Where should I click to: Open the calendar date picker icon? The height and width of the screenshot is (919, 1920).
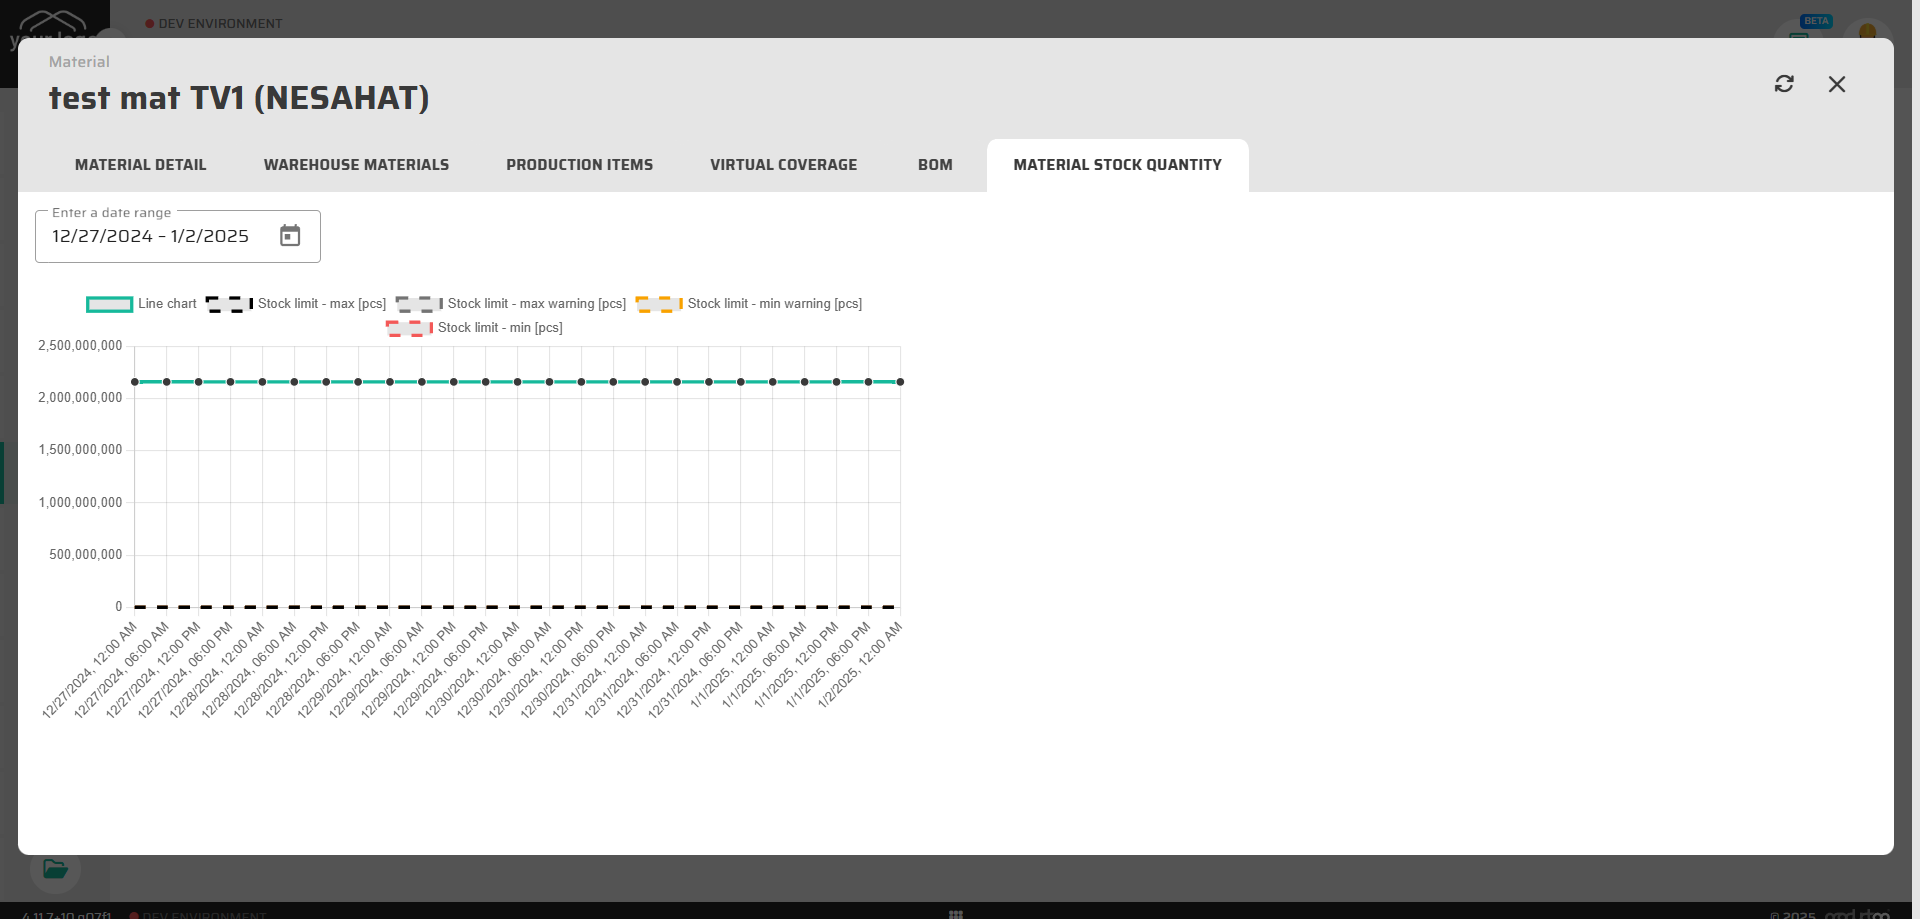point(290,236)
